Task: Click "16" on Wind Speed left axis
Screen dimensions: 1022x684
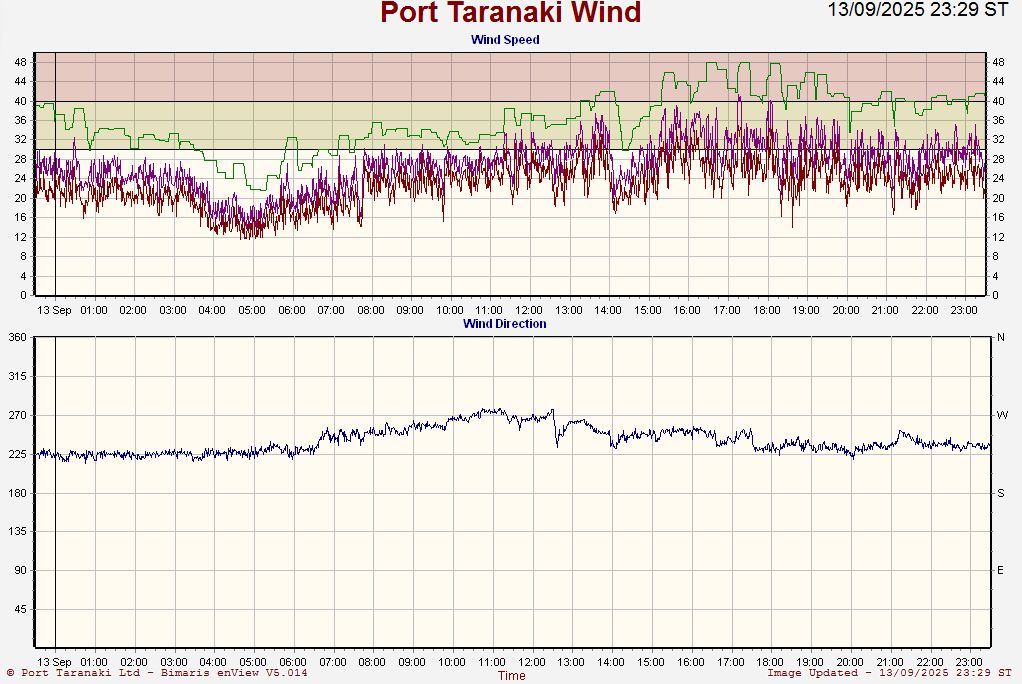Action: tap(20, 217)
